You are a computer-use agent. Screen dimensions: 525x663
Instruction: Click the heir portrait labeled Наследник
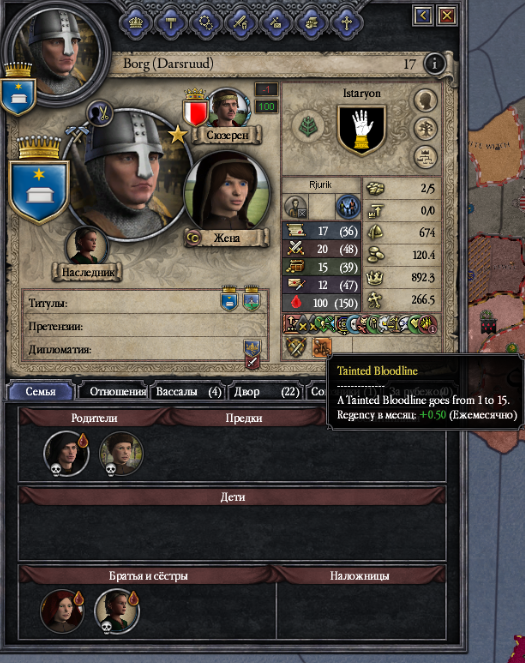coord(87,246)
